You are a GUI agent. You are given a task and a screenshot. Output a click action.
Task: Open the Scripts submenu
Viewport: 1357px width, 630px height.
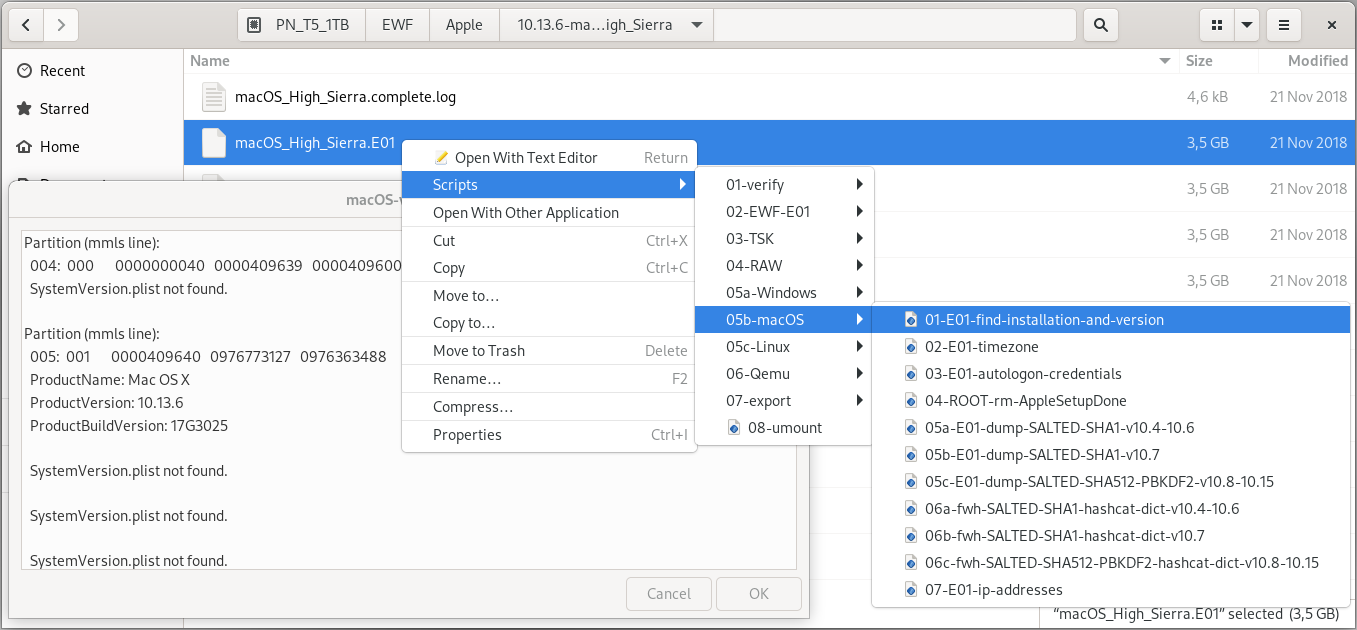(x=549, y=185)
